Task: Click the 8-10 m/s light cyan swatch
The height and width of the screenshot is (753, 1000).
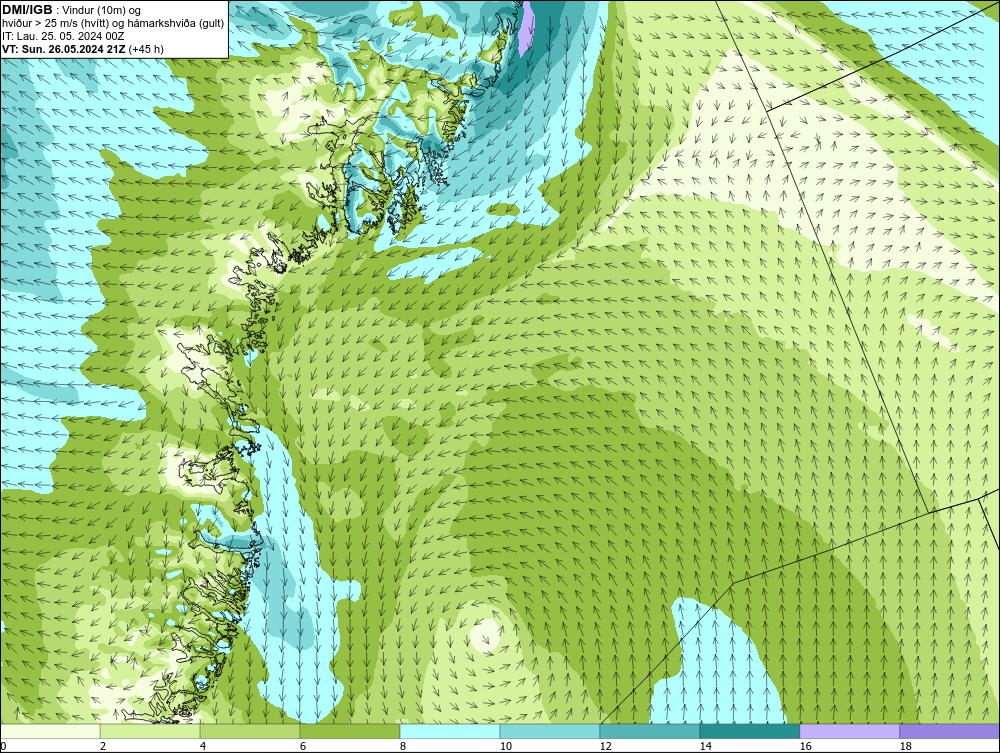Action: (x=450, y=731)
